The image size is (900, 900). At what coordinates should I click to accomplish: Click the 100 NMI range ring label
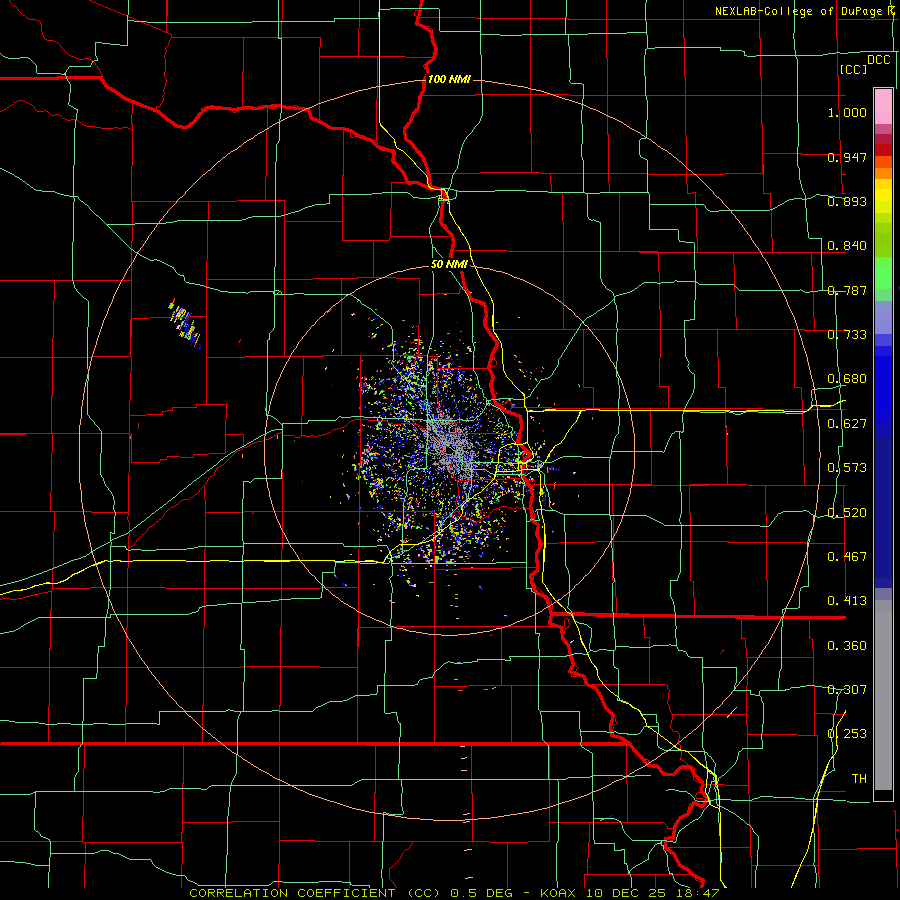449,79
